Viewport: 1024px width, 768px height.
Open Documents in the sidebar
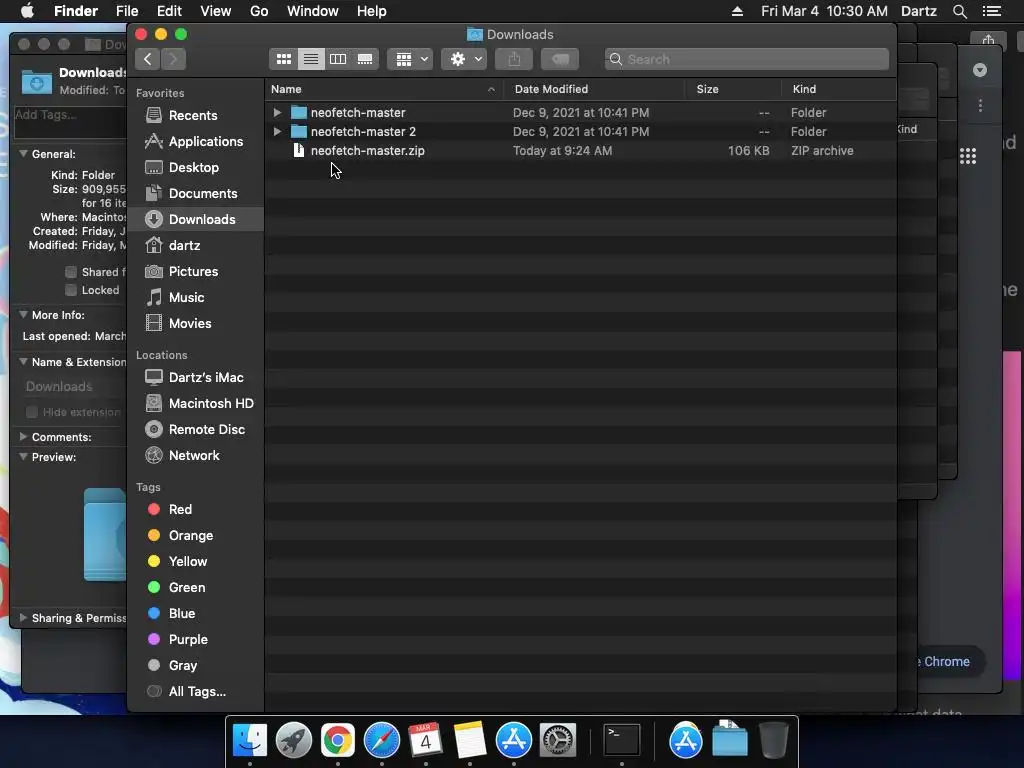pyautogui.click(x=196, y=193)
